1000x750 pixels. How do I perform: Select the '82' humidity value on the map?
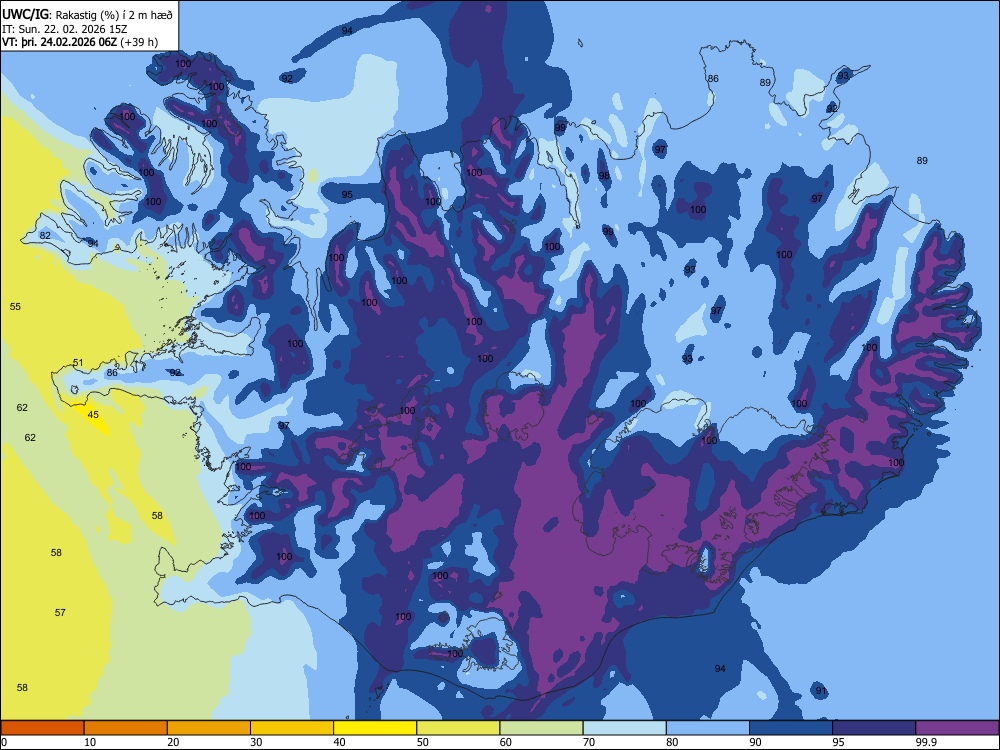tap(45, 235)
